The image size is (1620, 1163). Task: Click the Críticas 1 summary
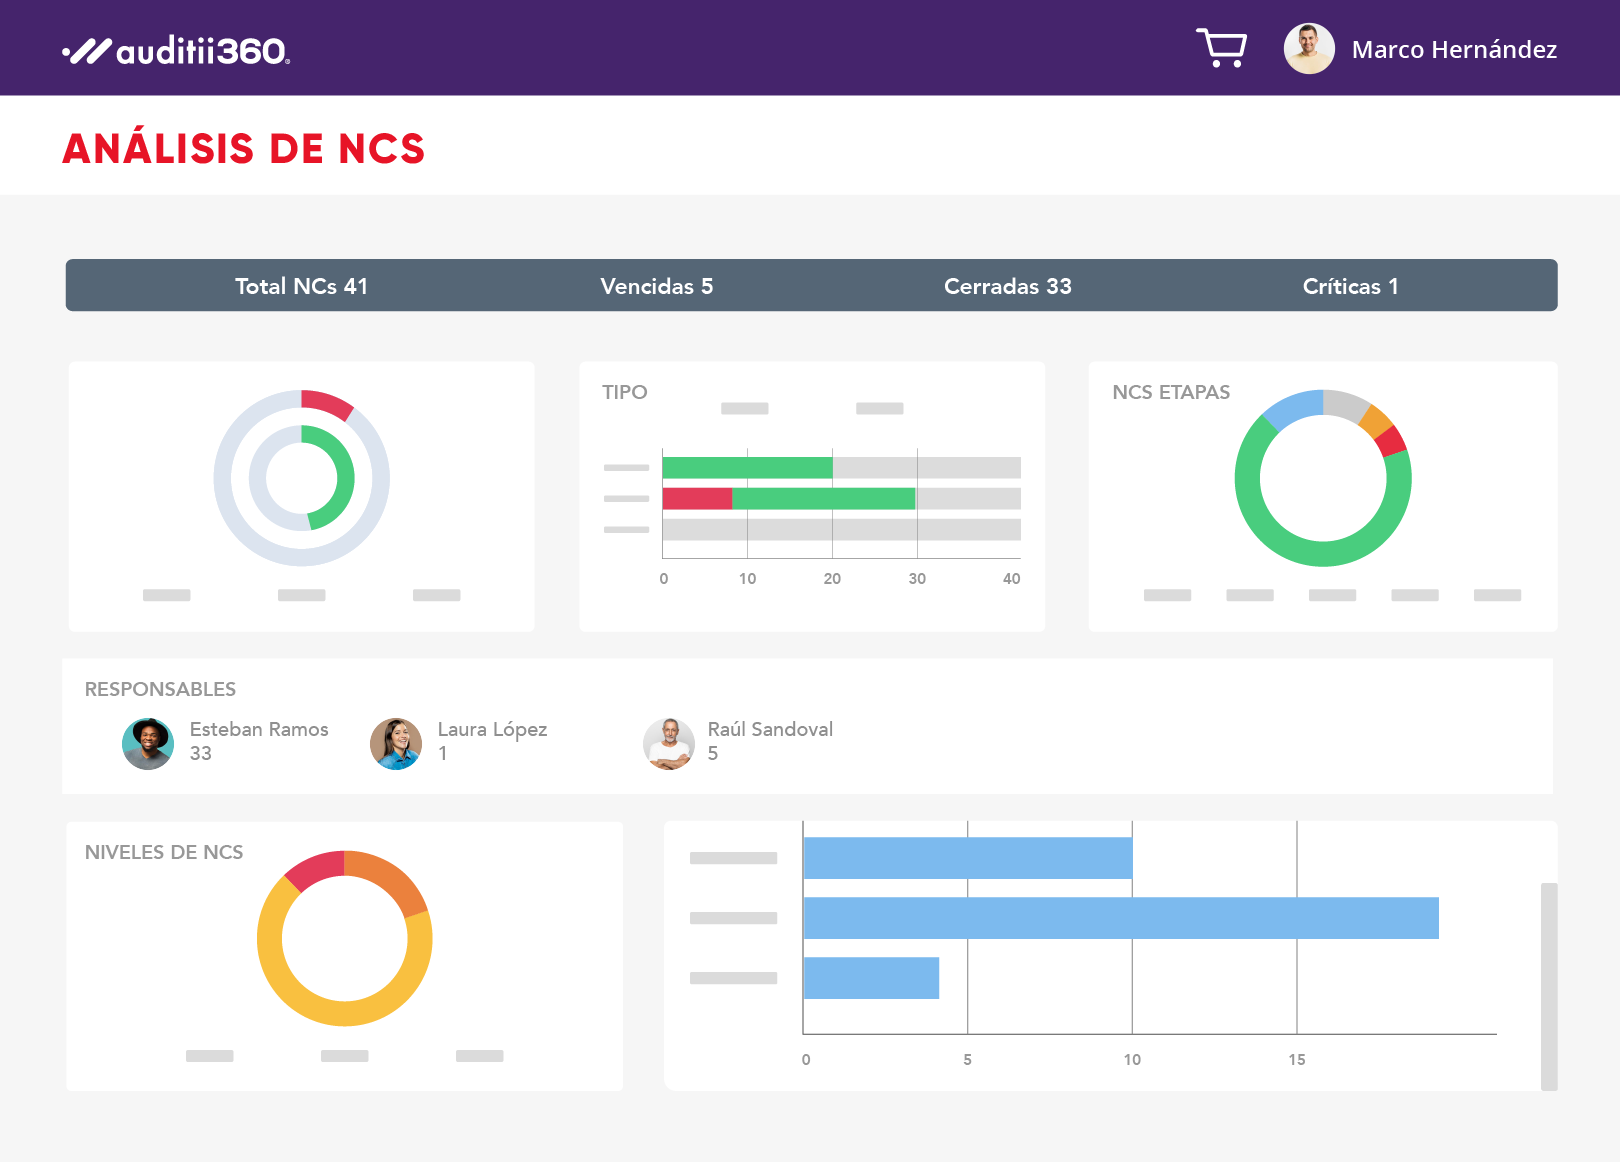[1350, 286]
